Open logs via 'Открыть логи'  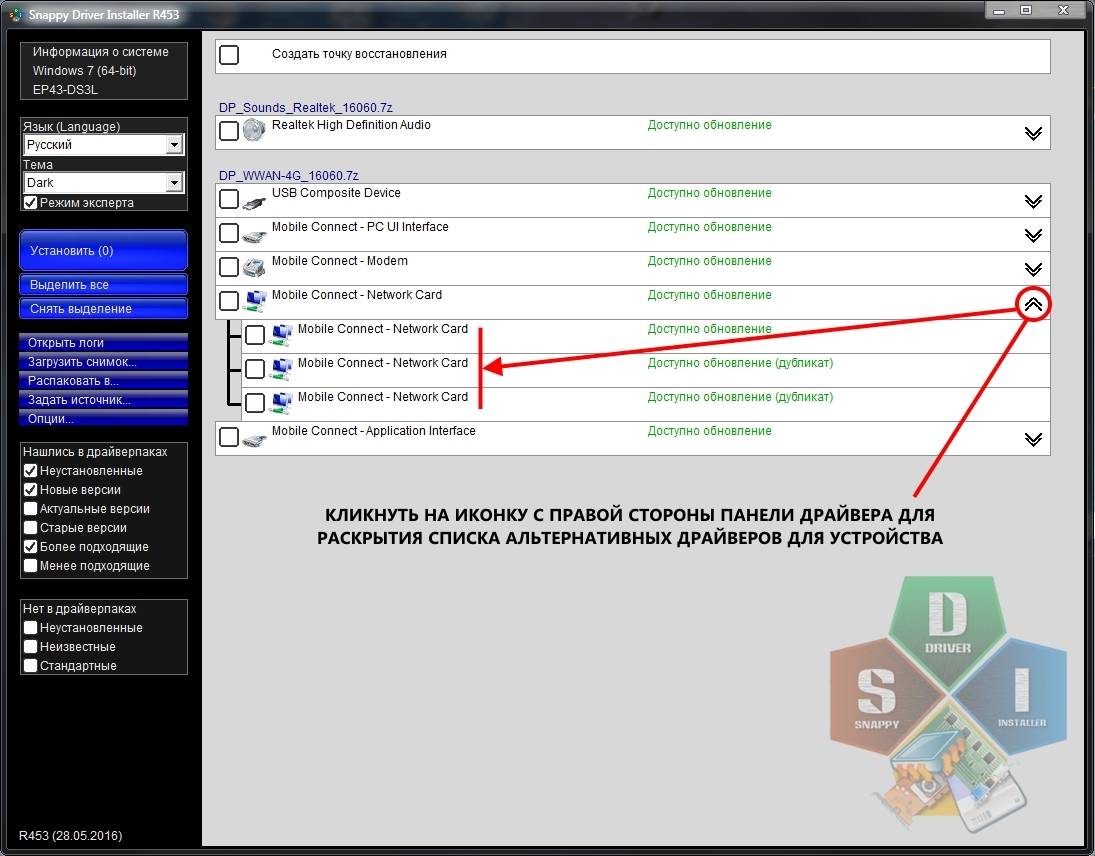click(103, 343)
